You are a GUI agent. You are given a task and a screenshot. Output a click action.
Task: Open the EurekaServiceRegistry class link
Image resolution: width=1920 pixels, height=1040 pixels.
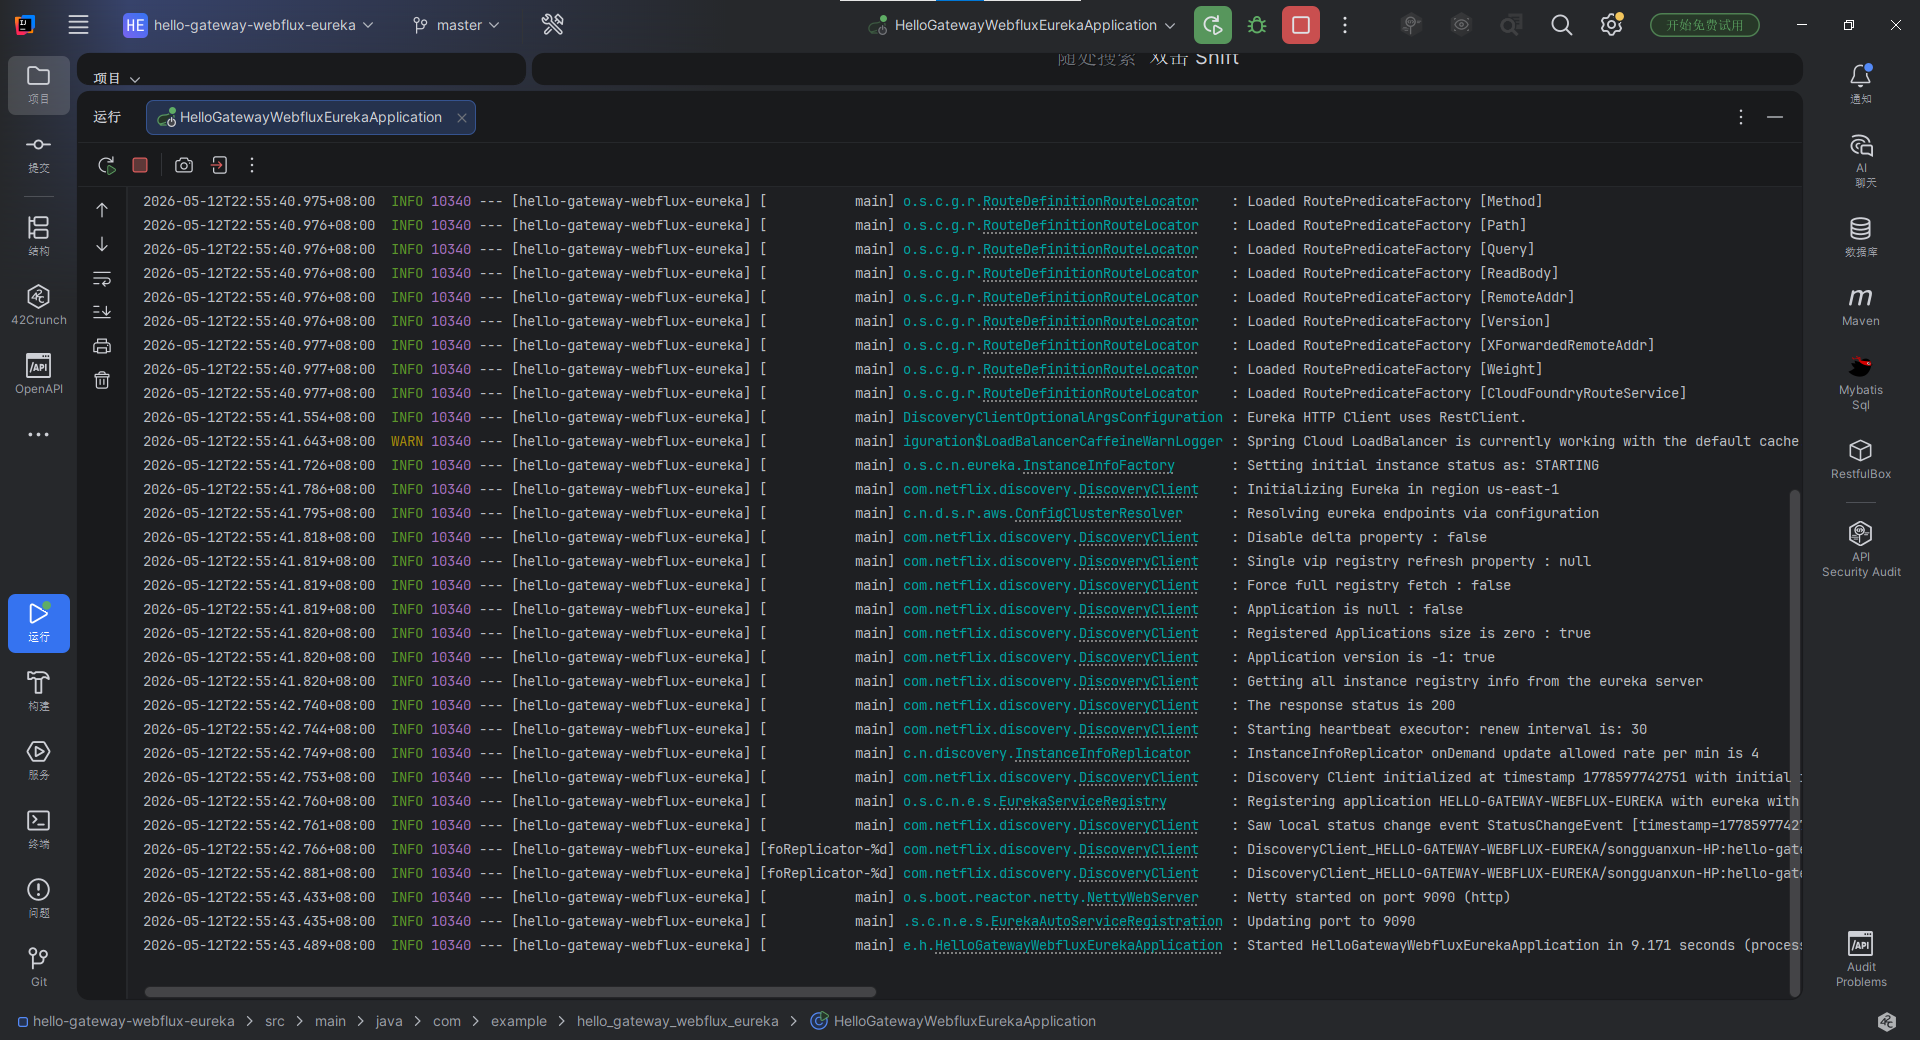pyautogui.click(x=1082, y=801)
